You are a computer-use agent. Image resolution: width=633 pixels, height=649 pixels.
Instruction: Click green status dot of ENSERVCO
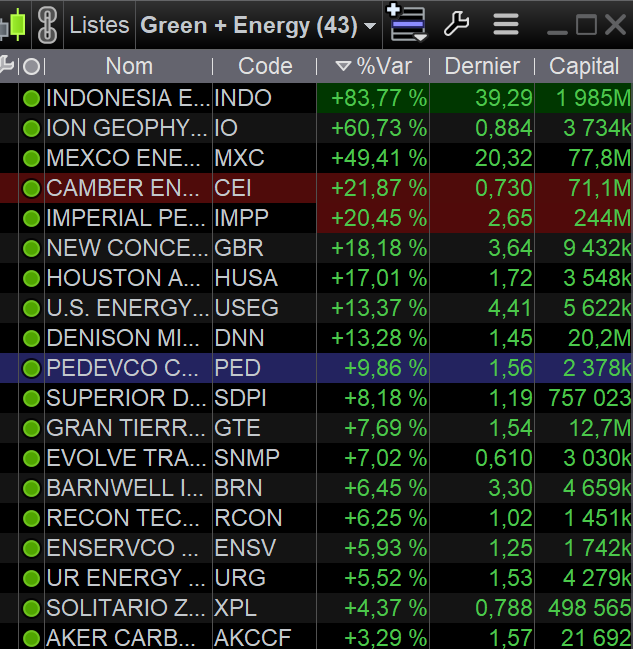click(31, 548)
